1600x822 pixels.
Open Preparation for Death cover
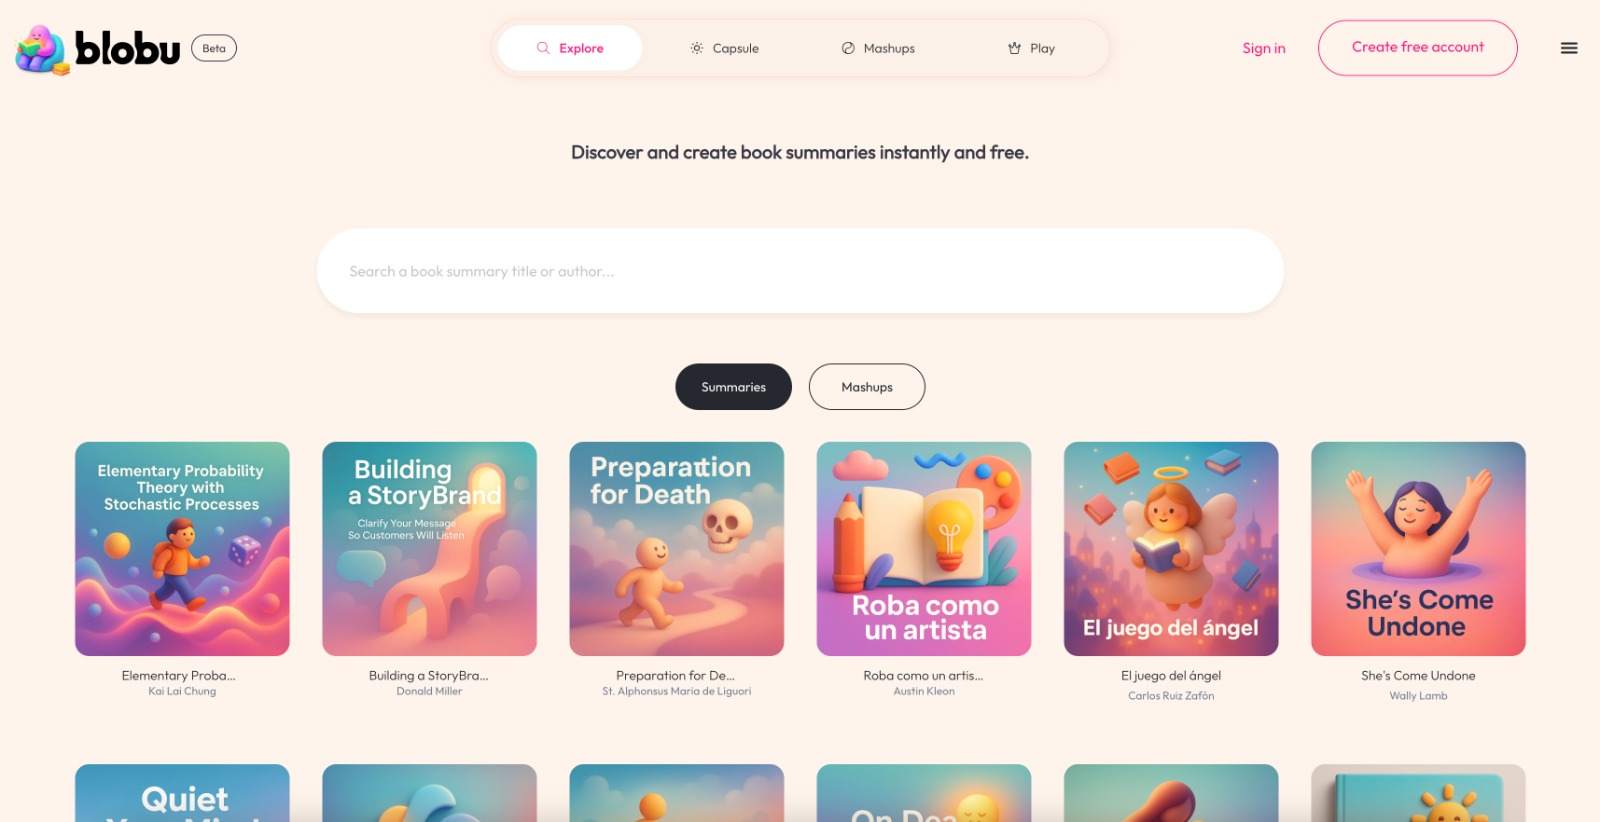coord(677,549)
